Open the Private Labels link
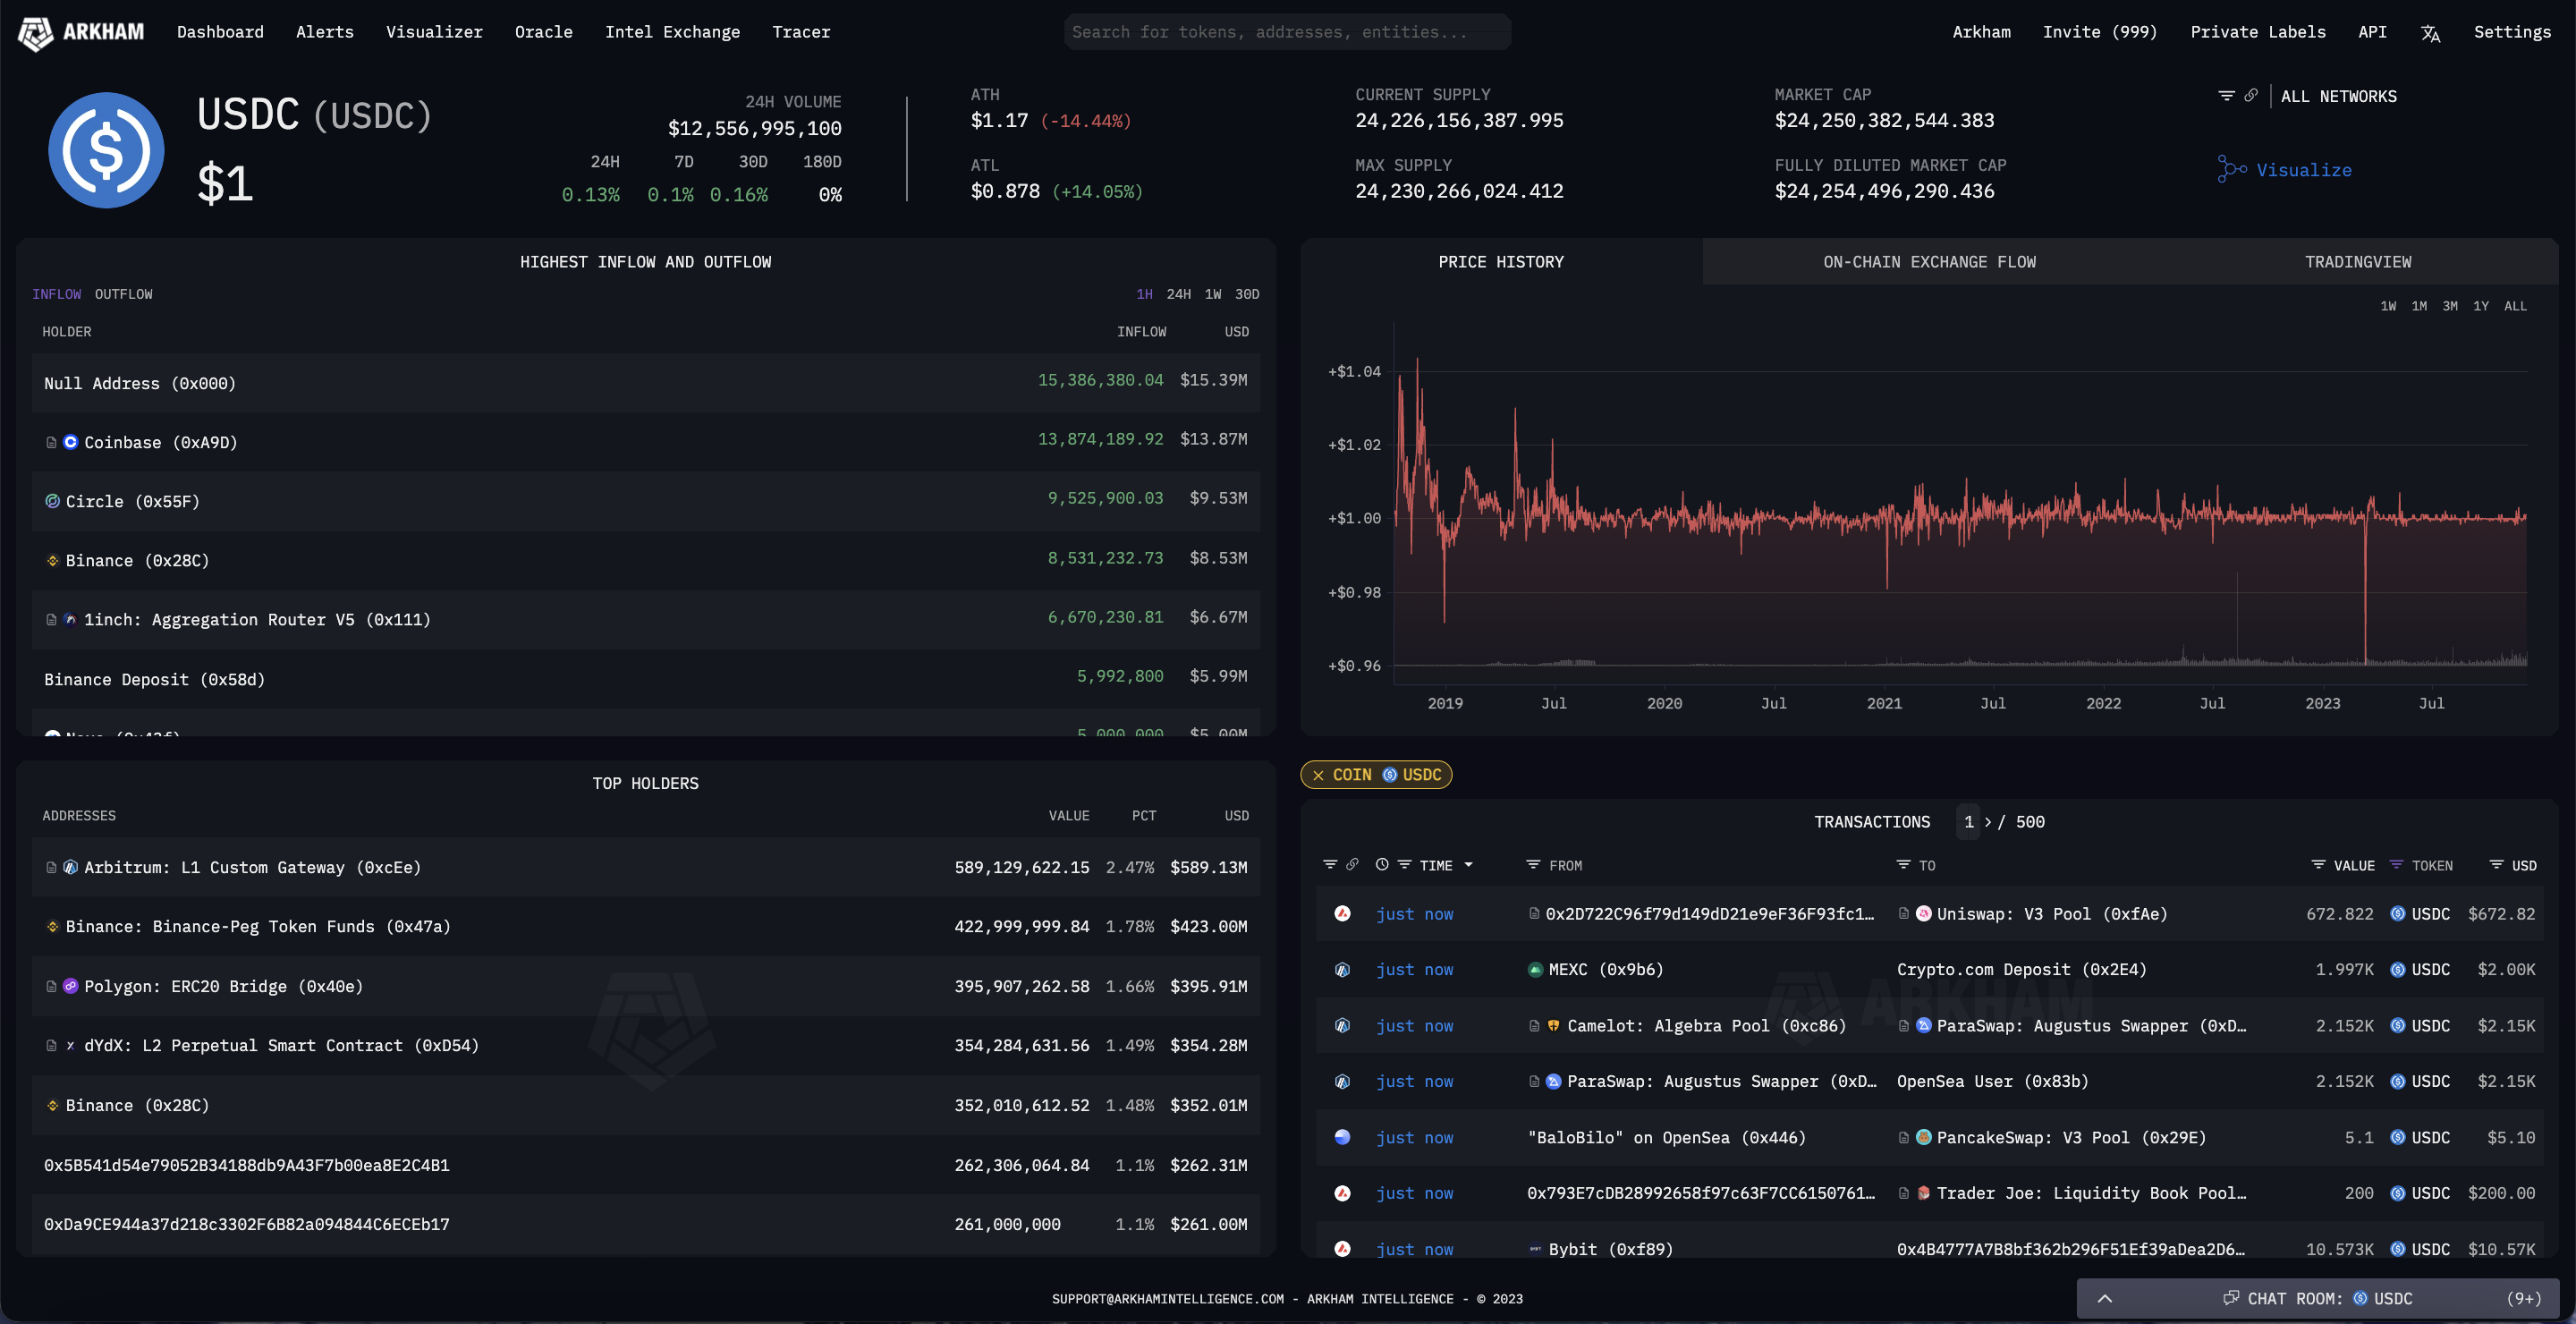This screenshot has height=1324, width=2576. pyautogui.click(x=2257, y=32)
